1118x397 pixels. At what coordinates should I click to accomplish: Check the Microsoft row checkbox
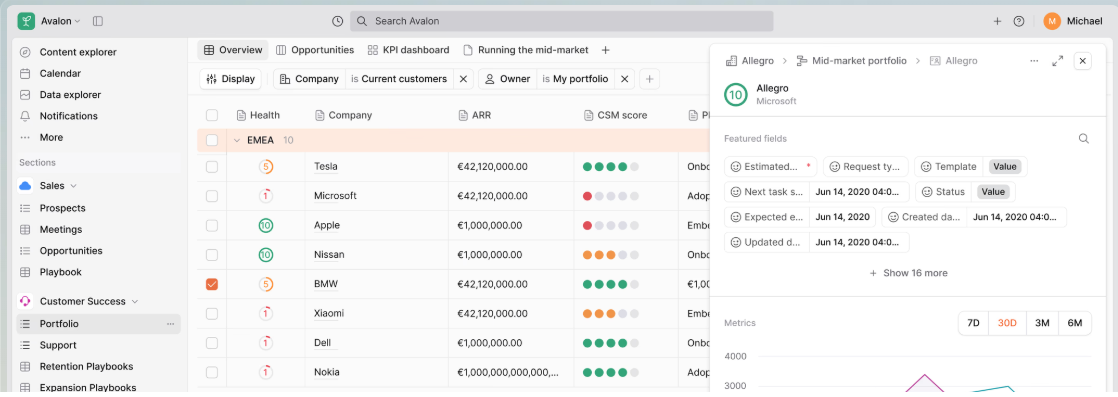click(212, 196)
